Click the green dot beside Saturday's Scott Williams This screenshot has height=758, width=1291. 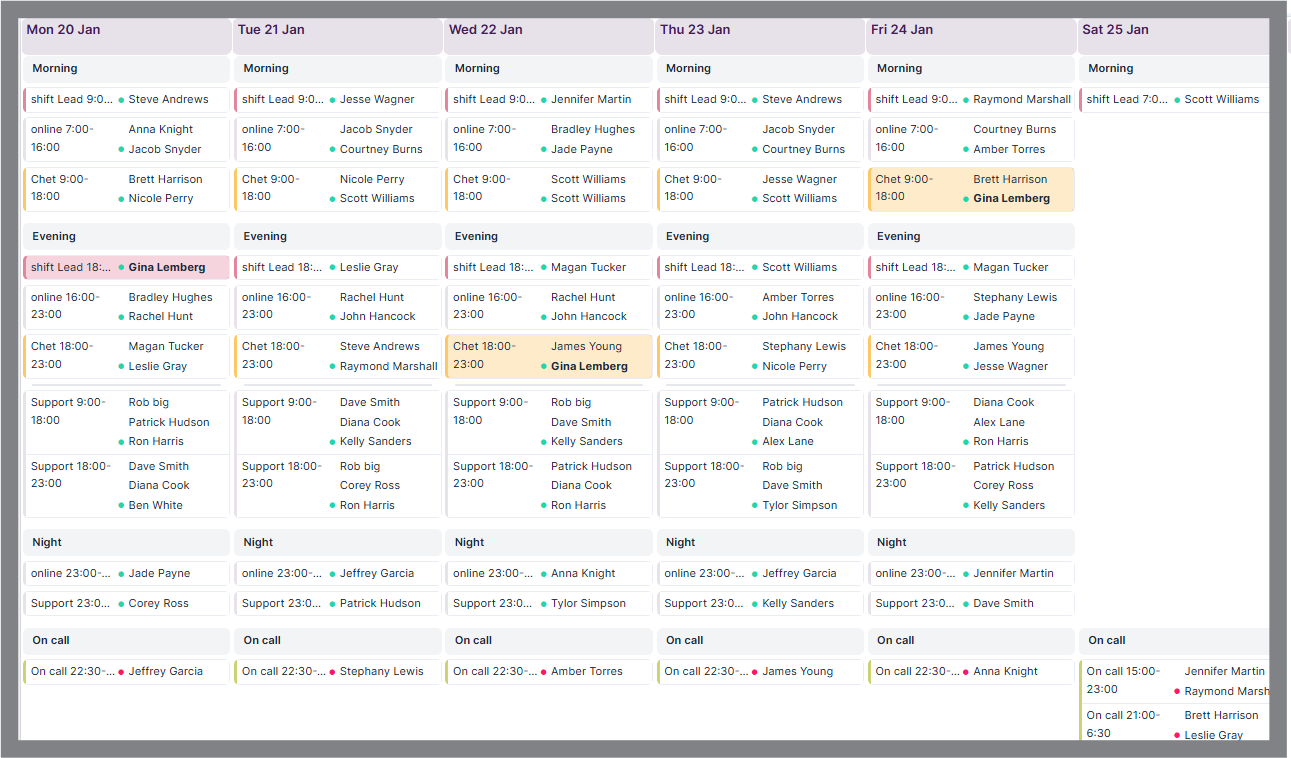tap(1177, 100)
